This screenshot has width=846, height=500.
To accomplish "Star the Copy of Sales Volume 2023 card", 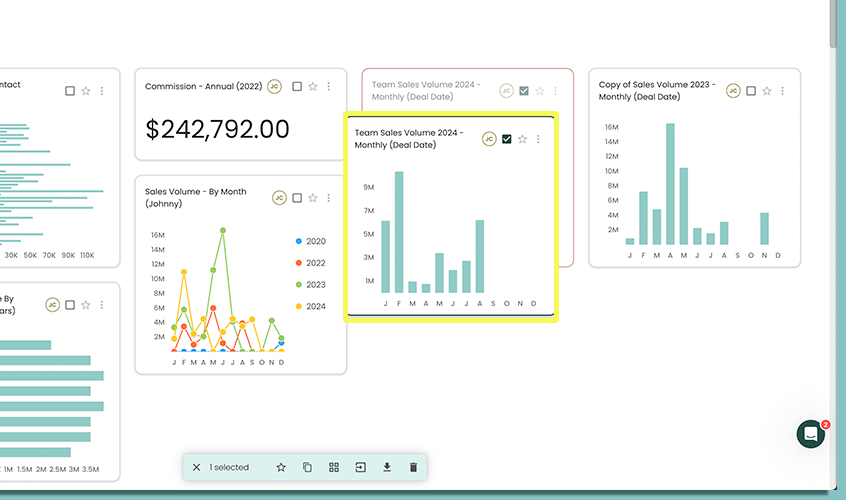I will click(767, 91).
